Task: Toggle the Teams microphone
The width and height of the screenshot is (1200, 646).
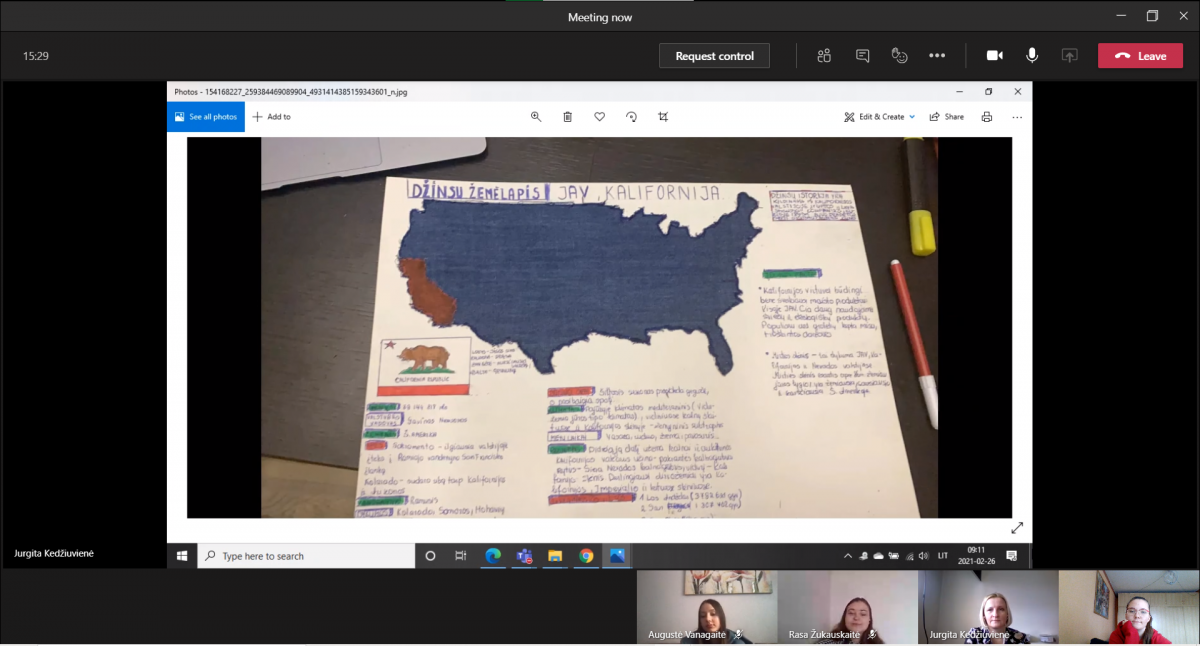Action: [1032, 56]
